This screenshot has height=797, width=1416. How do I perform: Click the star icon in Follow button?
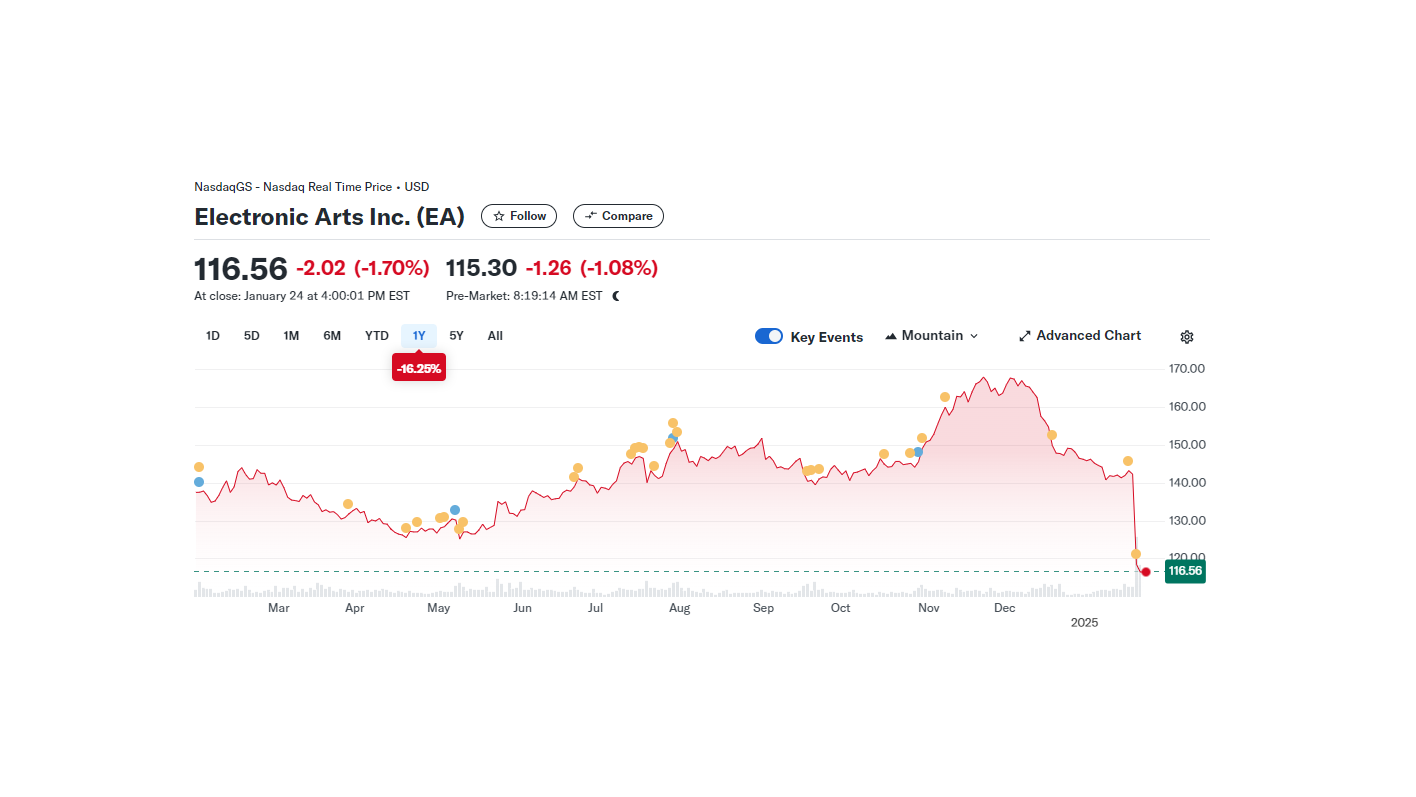pyautogui.click(x=499, y=216)
